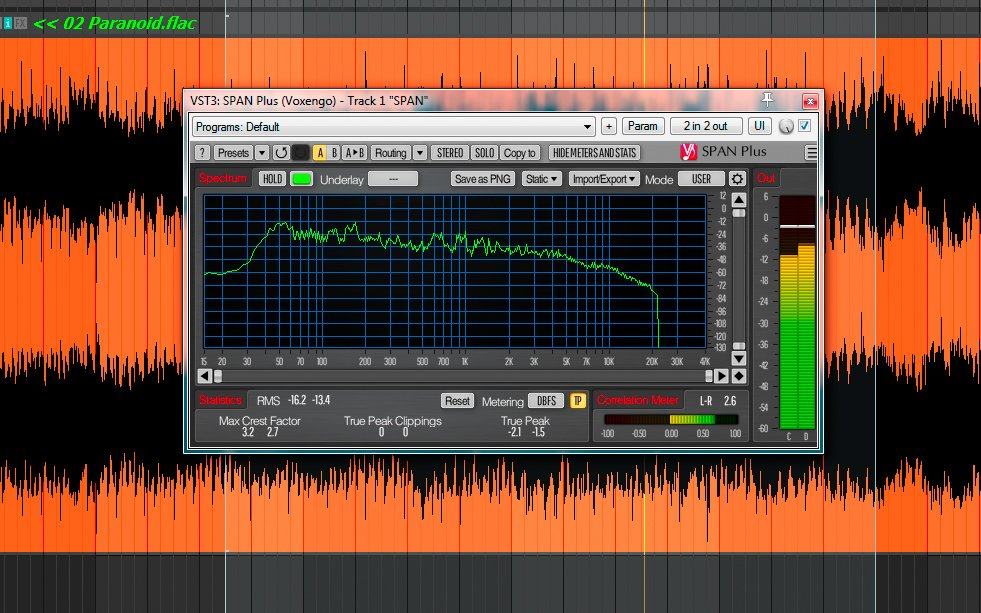The width and height of the screenshot is (981, 613).
Task: Select the A state slot
Action: 320,153
